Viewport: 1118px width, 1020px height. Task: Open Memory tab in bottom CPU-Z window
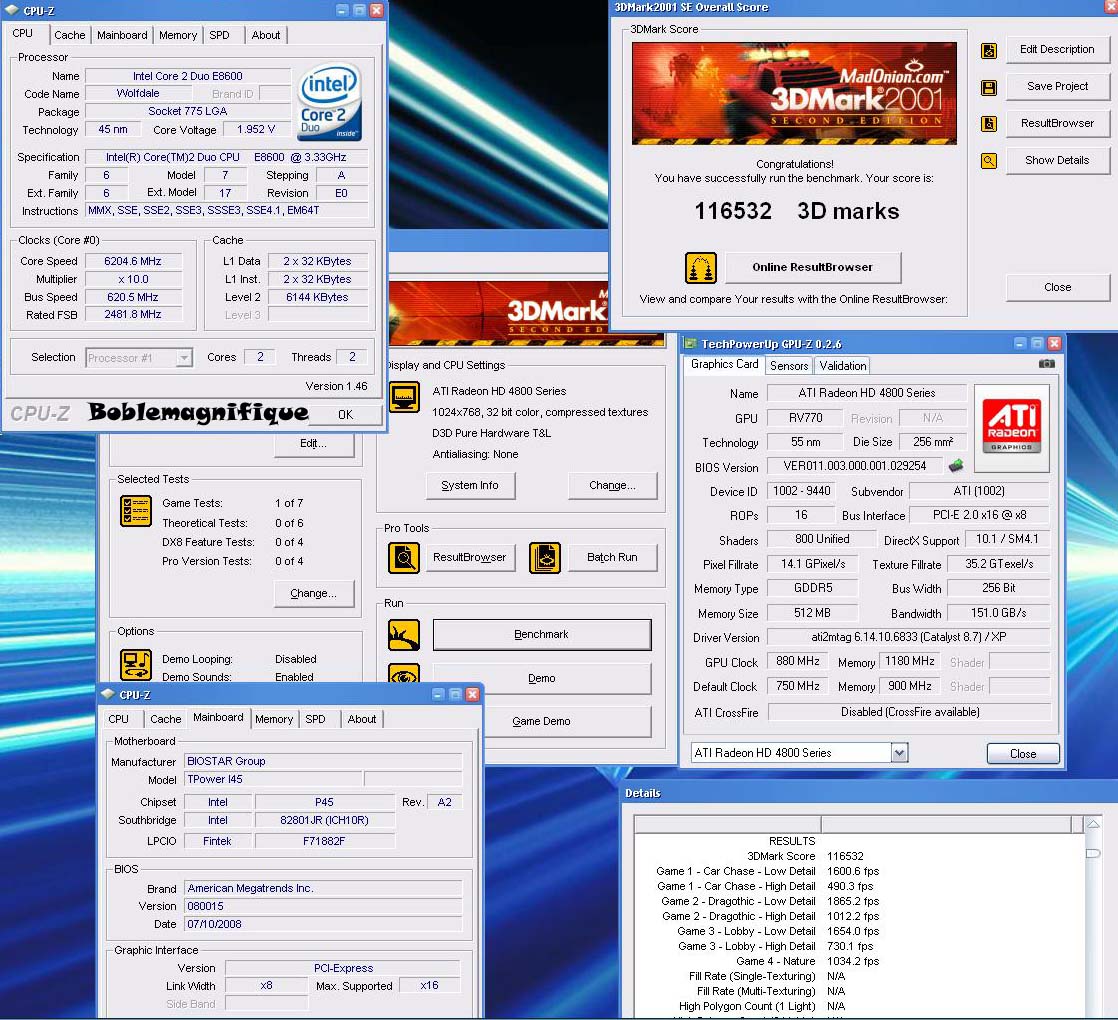point(274,719)
